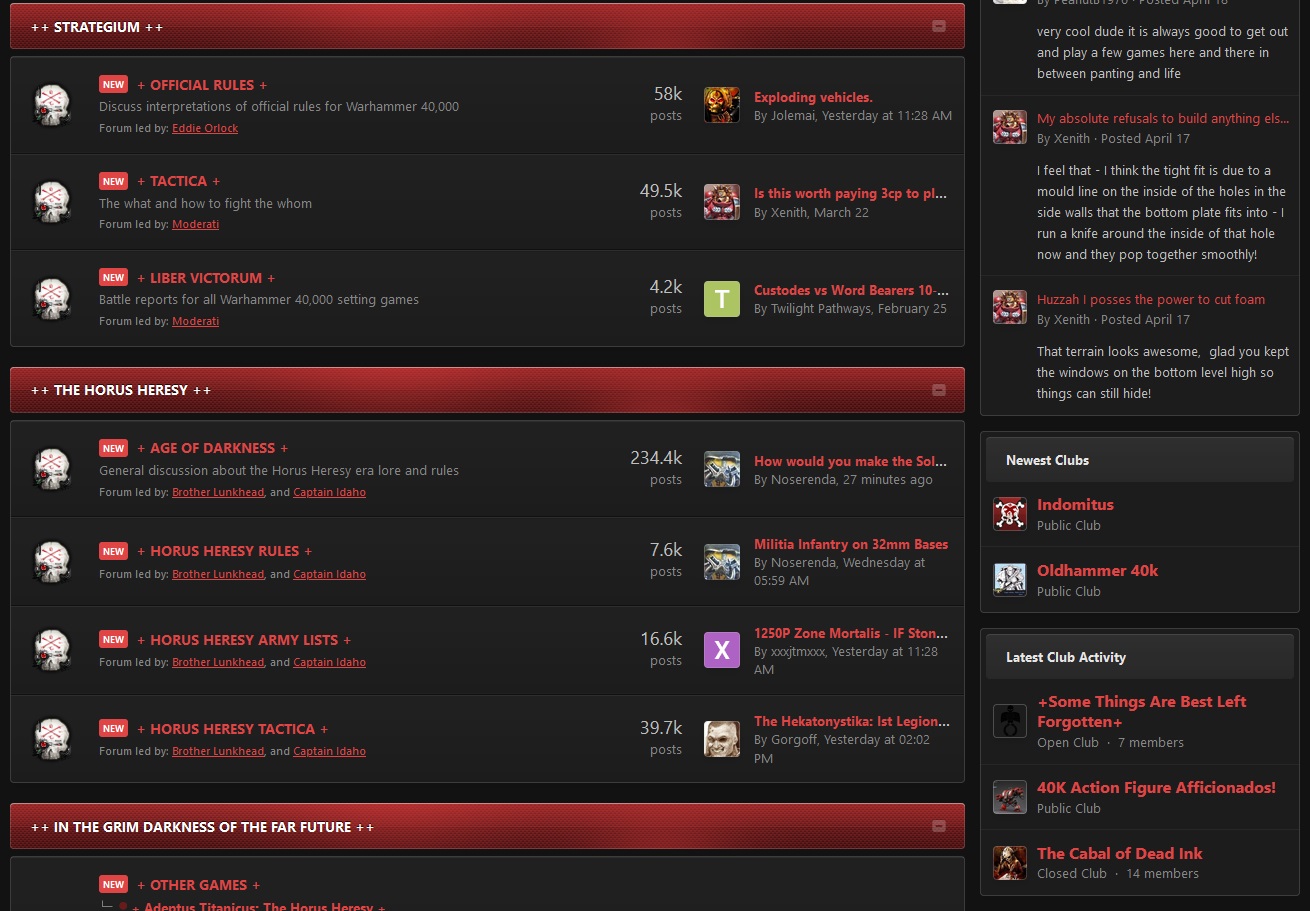
Task: Collapse In the Grim Darkness category
Action: pos(938,826)
